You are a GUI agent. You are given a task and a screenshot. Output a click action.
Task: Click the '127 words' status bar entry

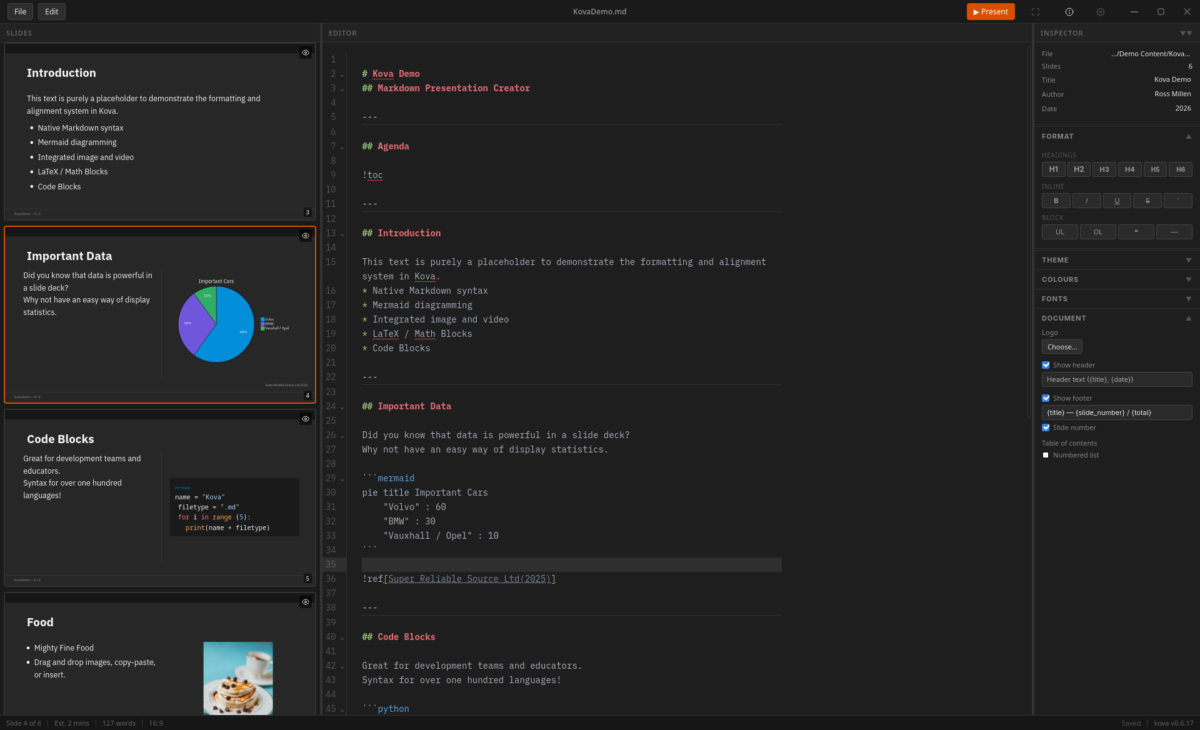119,722
